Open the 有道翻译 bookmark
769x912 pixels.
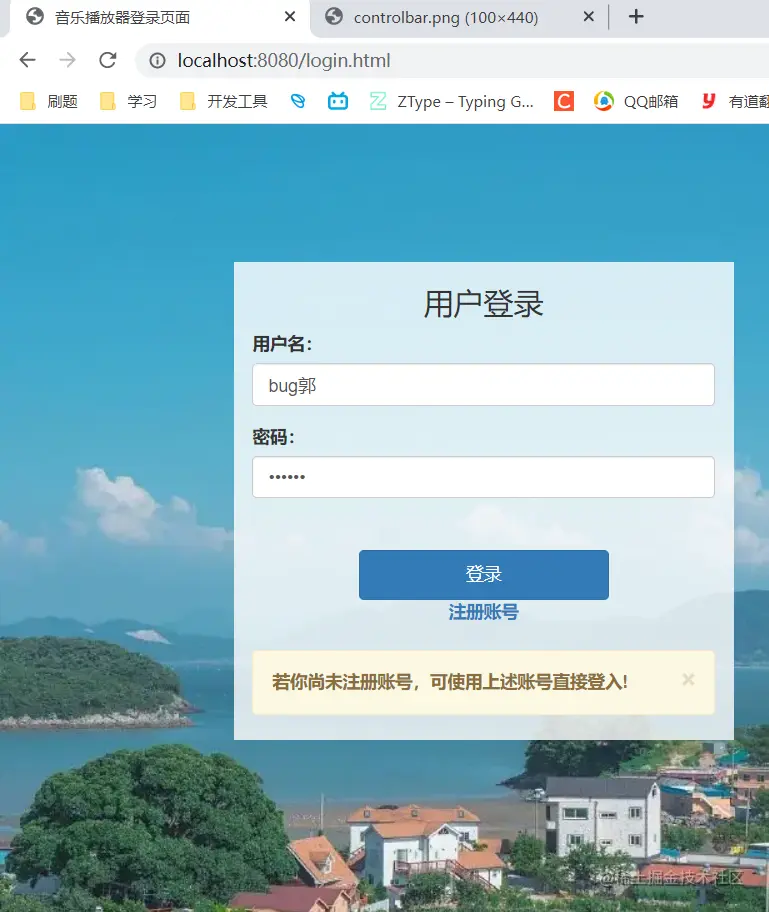tap(735, 101)
